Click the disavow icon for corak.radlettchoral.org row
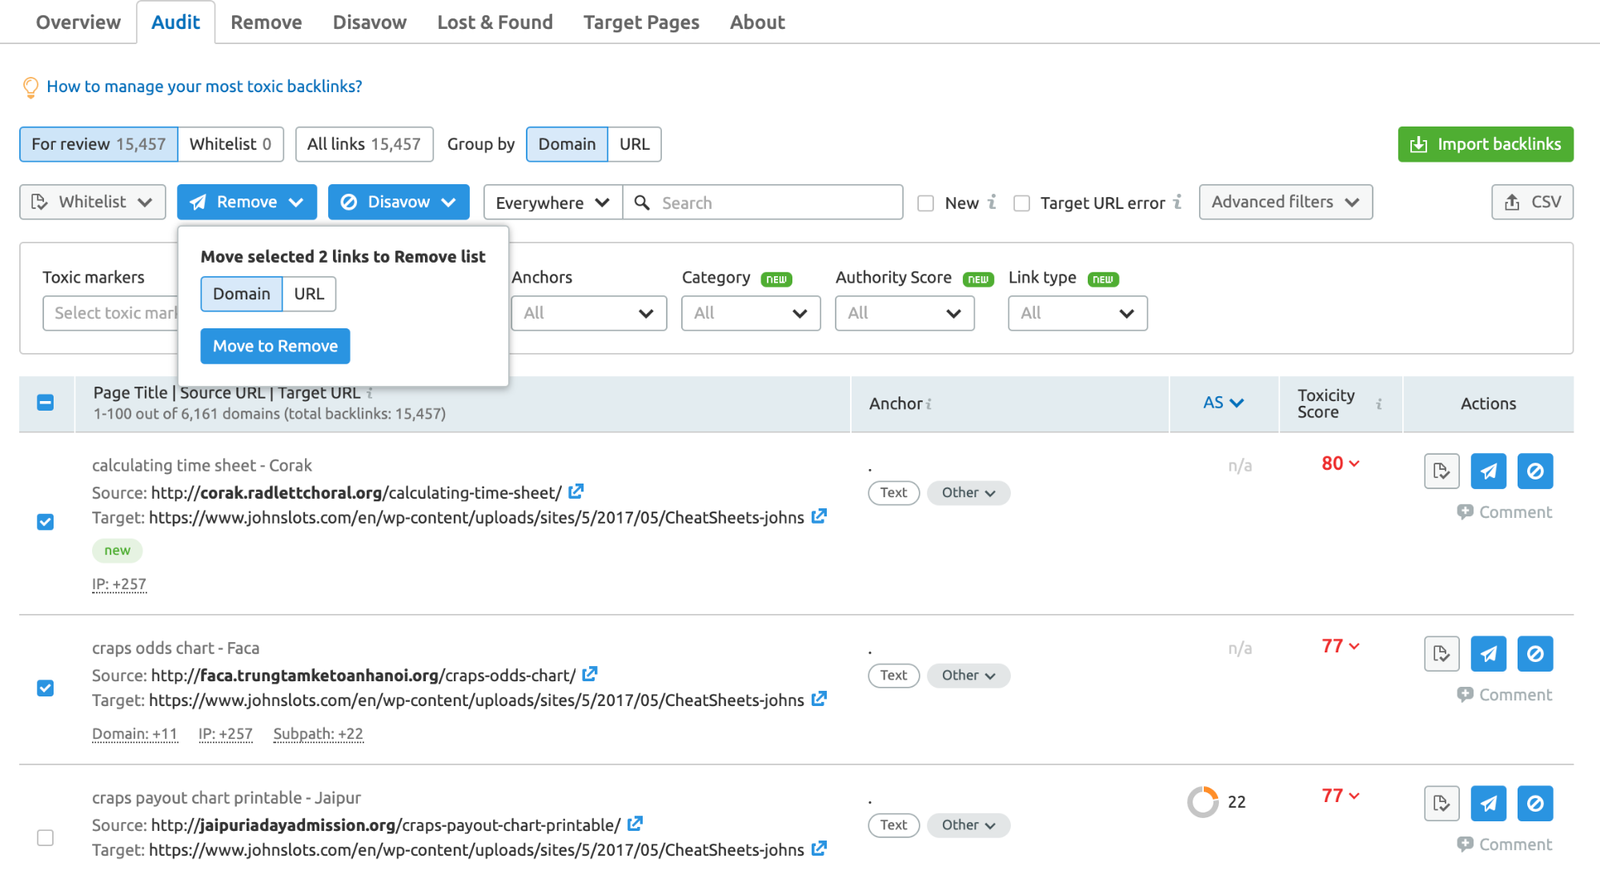 (1535, 471)
